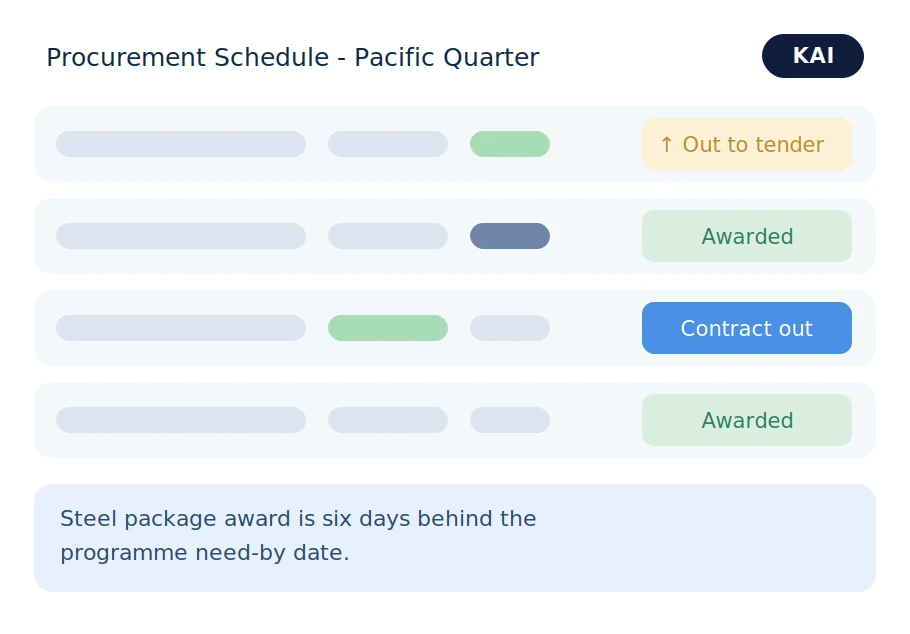This screenshot has height=634, width=910.
Task: Click the Contract out button
Action: (x=746, y=328)
